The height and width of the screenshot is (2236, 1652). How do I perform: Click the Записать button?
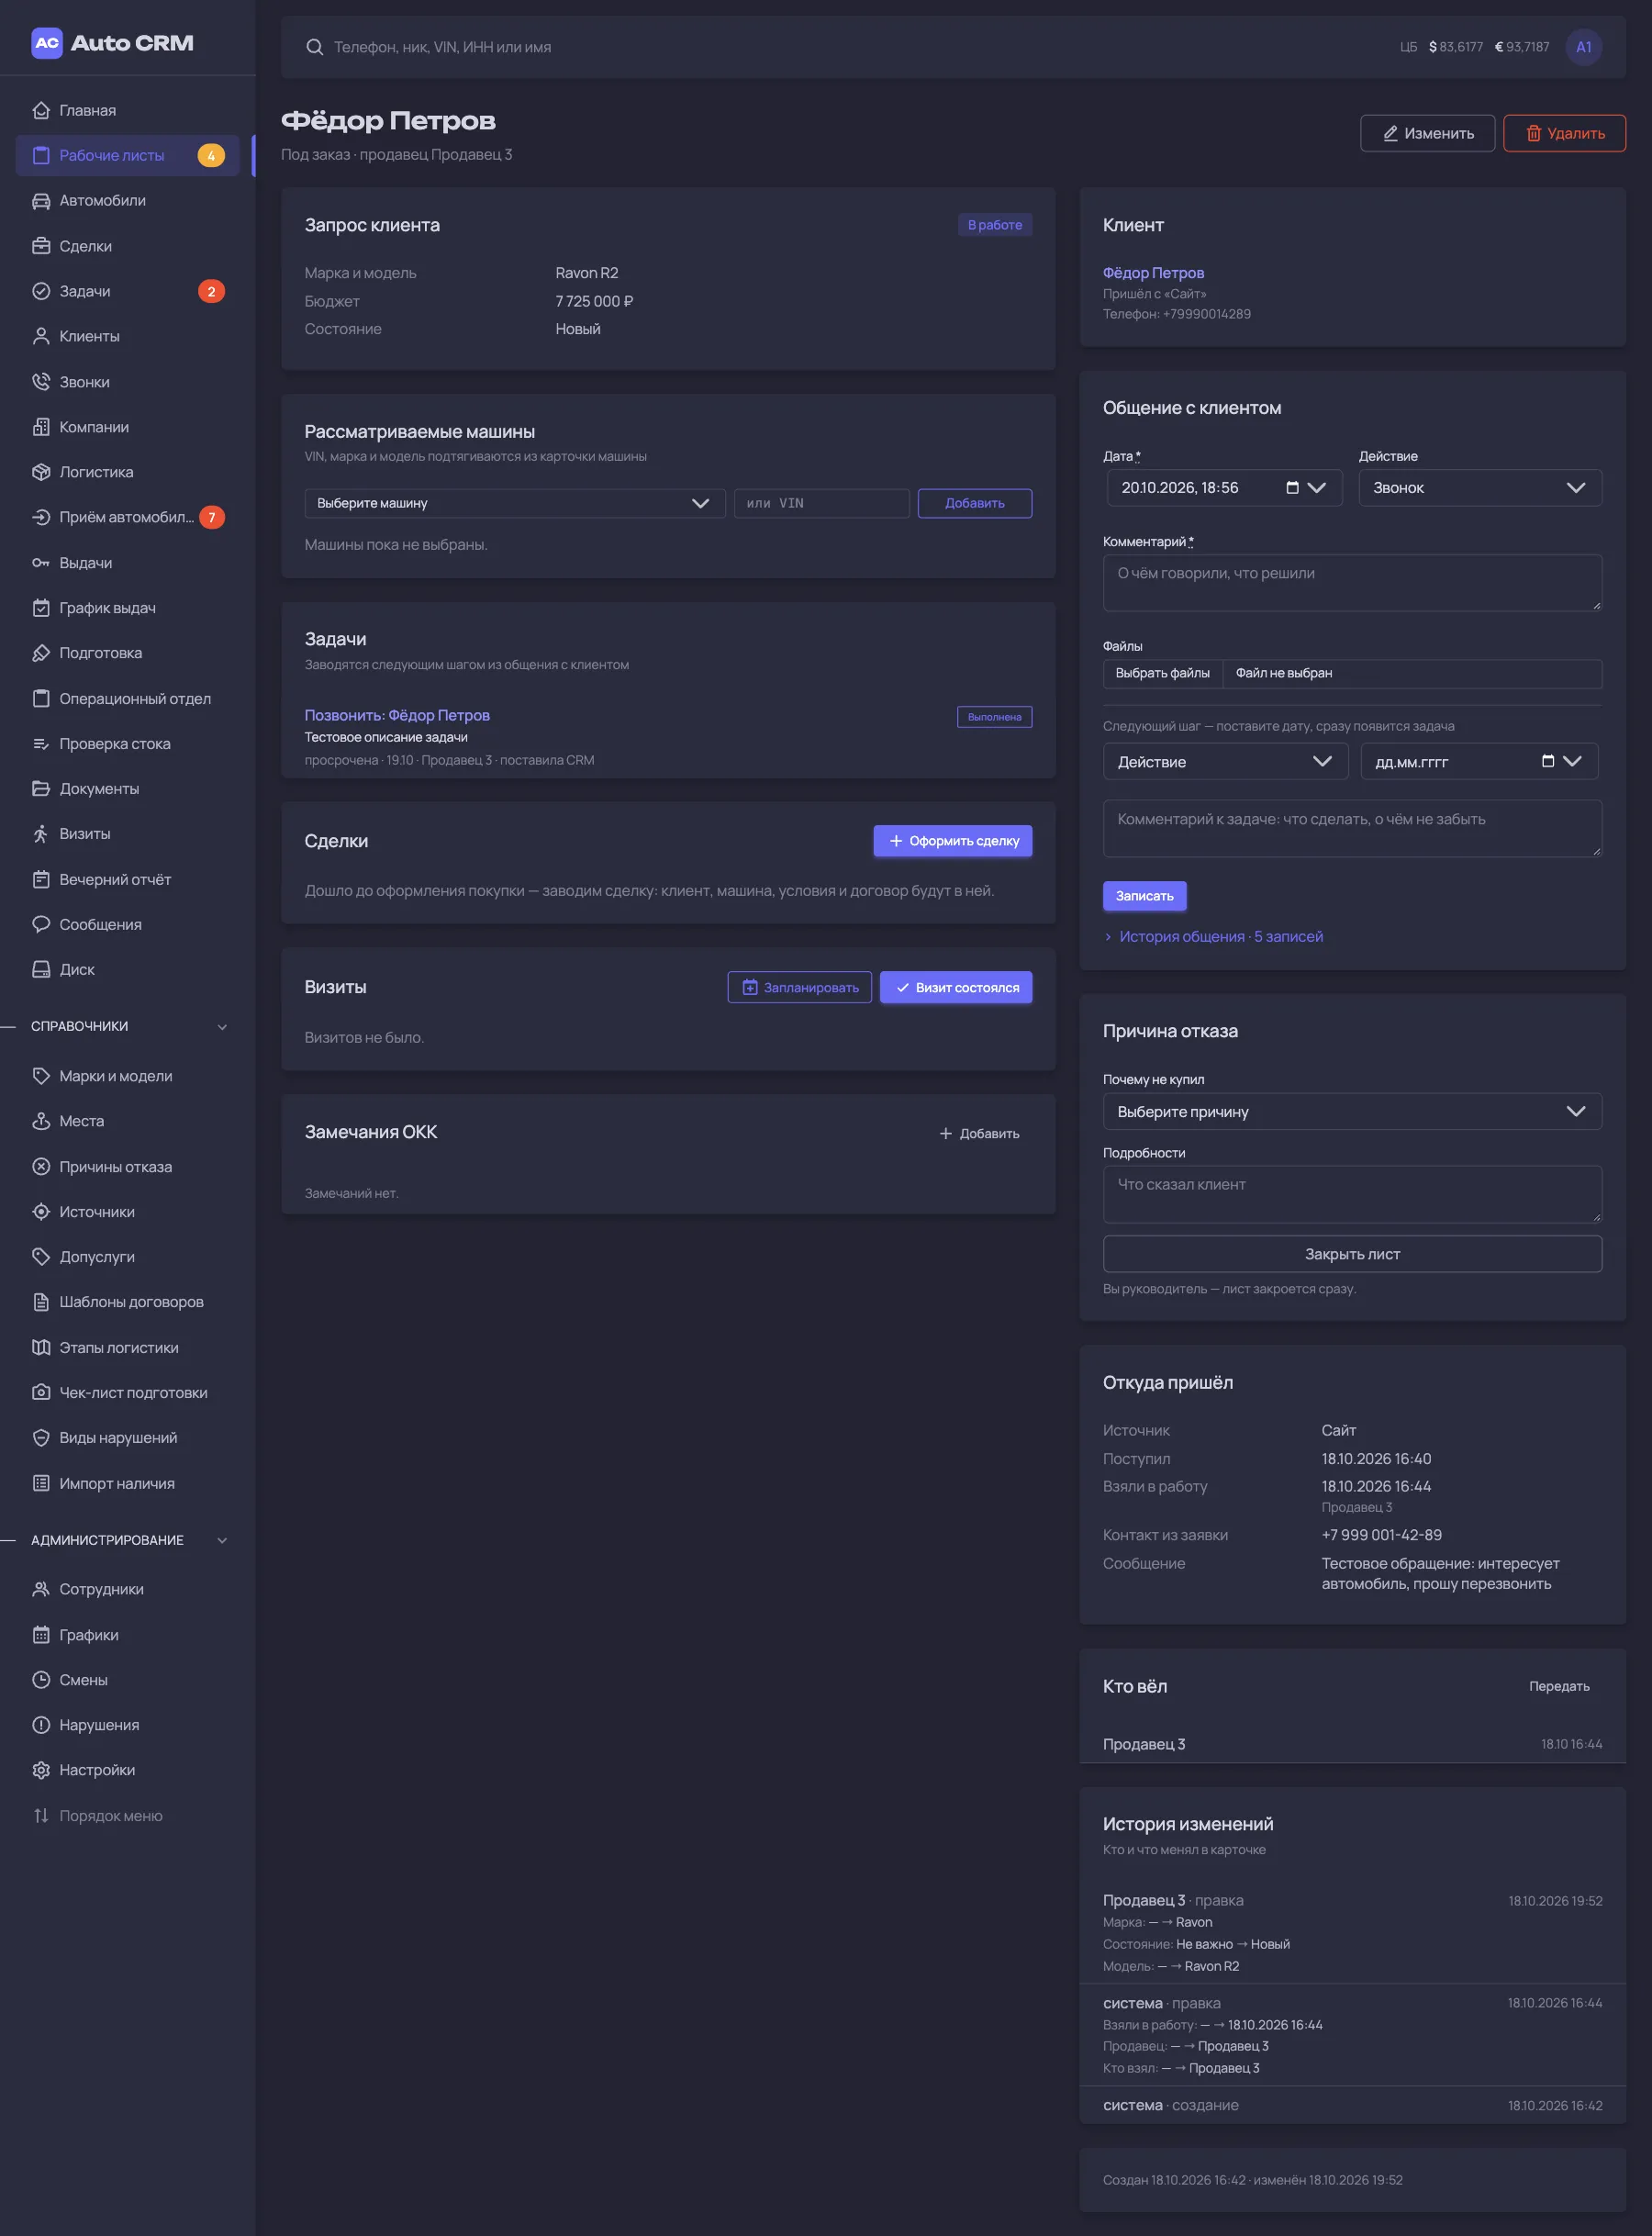click(x=1144, y=896)
